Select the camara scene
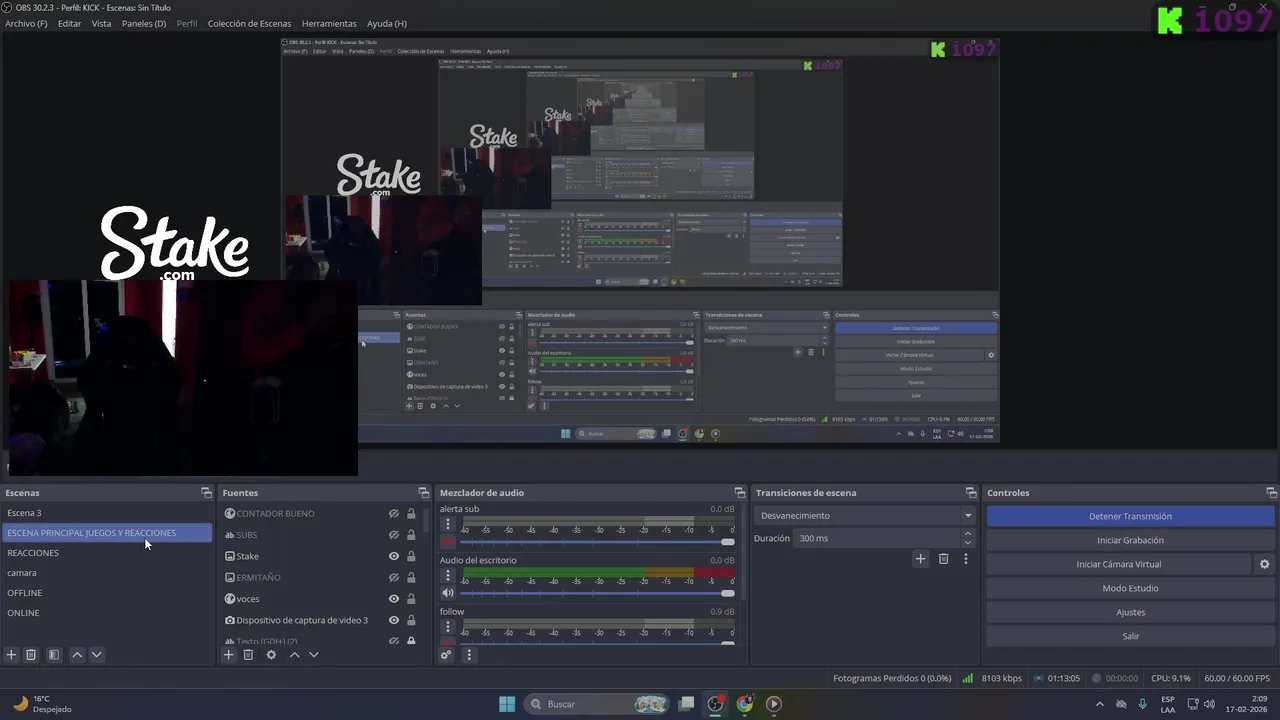This screenshot has height=720, width=1280. [106, 573]
